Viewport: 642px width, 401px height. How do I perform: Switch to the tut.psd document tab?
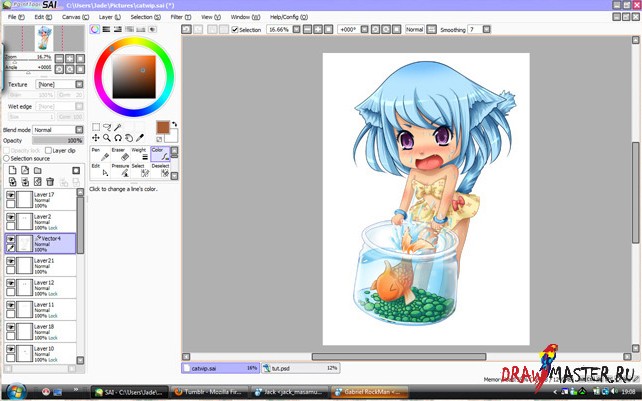click(300, 368)
